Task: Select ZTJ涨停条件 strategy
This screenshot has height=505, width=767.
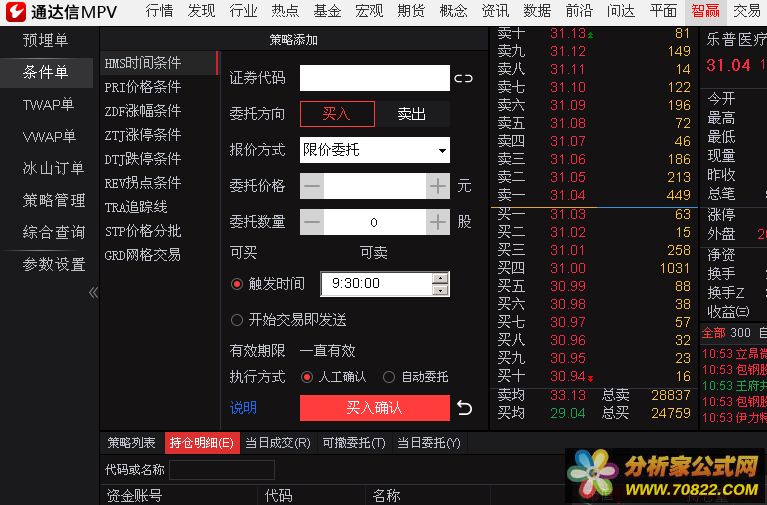Action: tap(143, 135)
